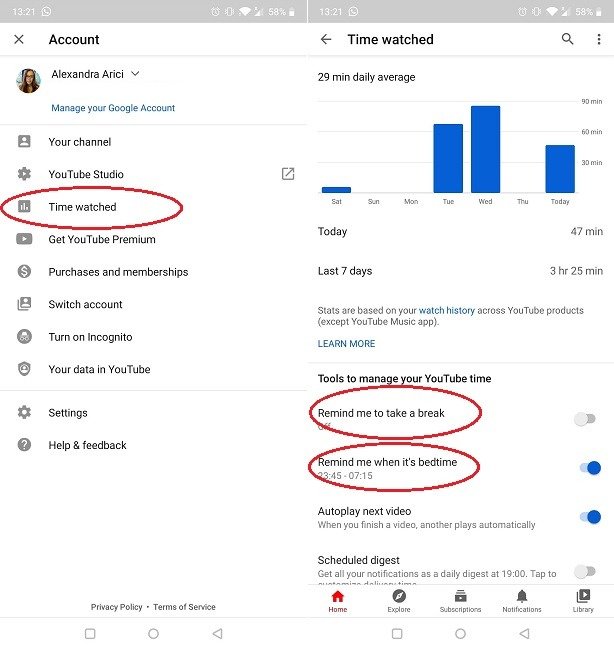Open the Time watched menu entry

pos(153,206)
